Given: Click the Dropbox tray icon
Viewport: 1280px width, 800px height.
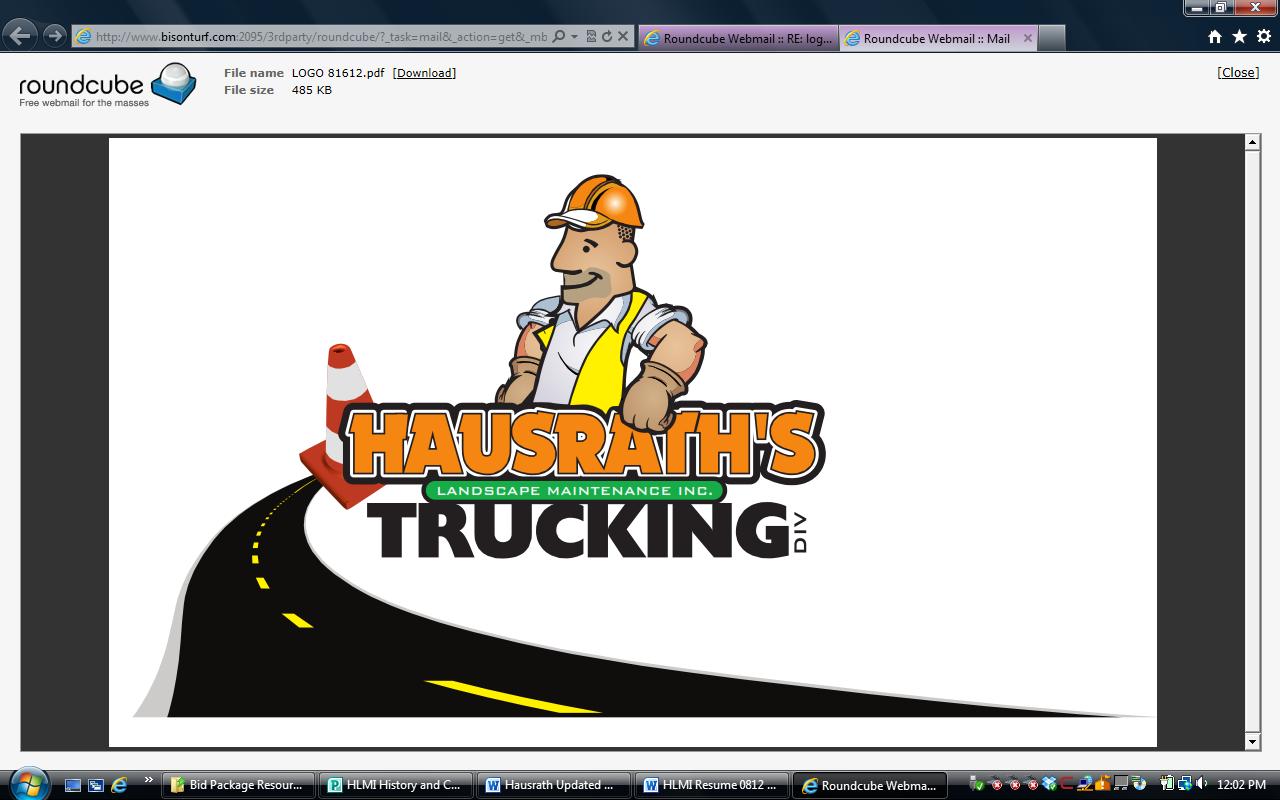Looking at the screenshot, I should pyautogui.click(x=1050, y=784).
